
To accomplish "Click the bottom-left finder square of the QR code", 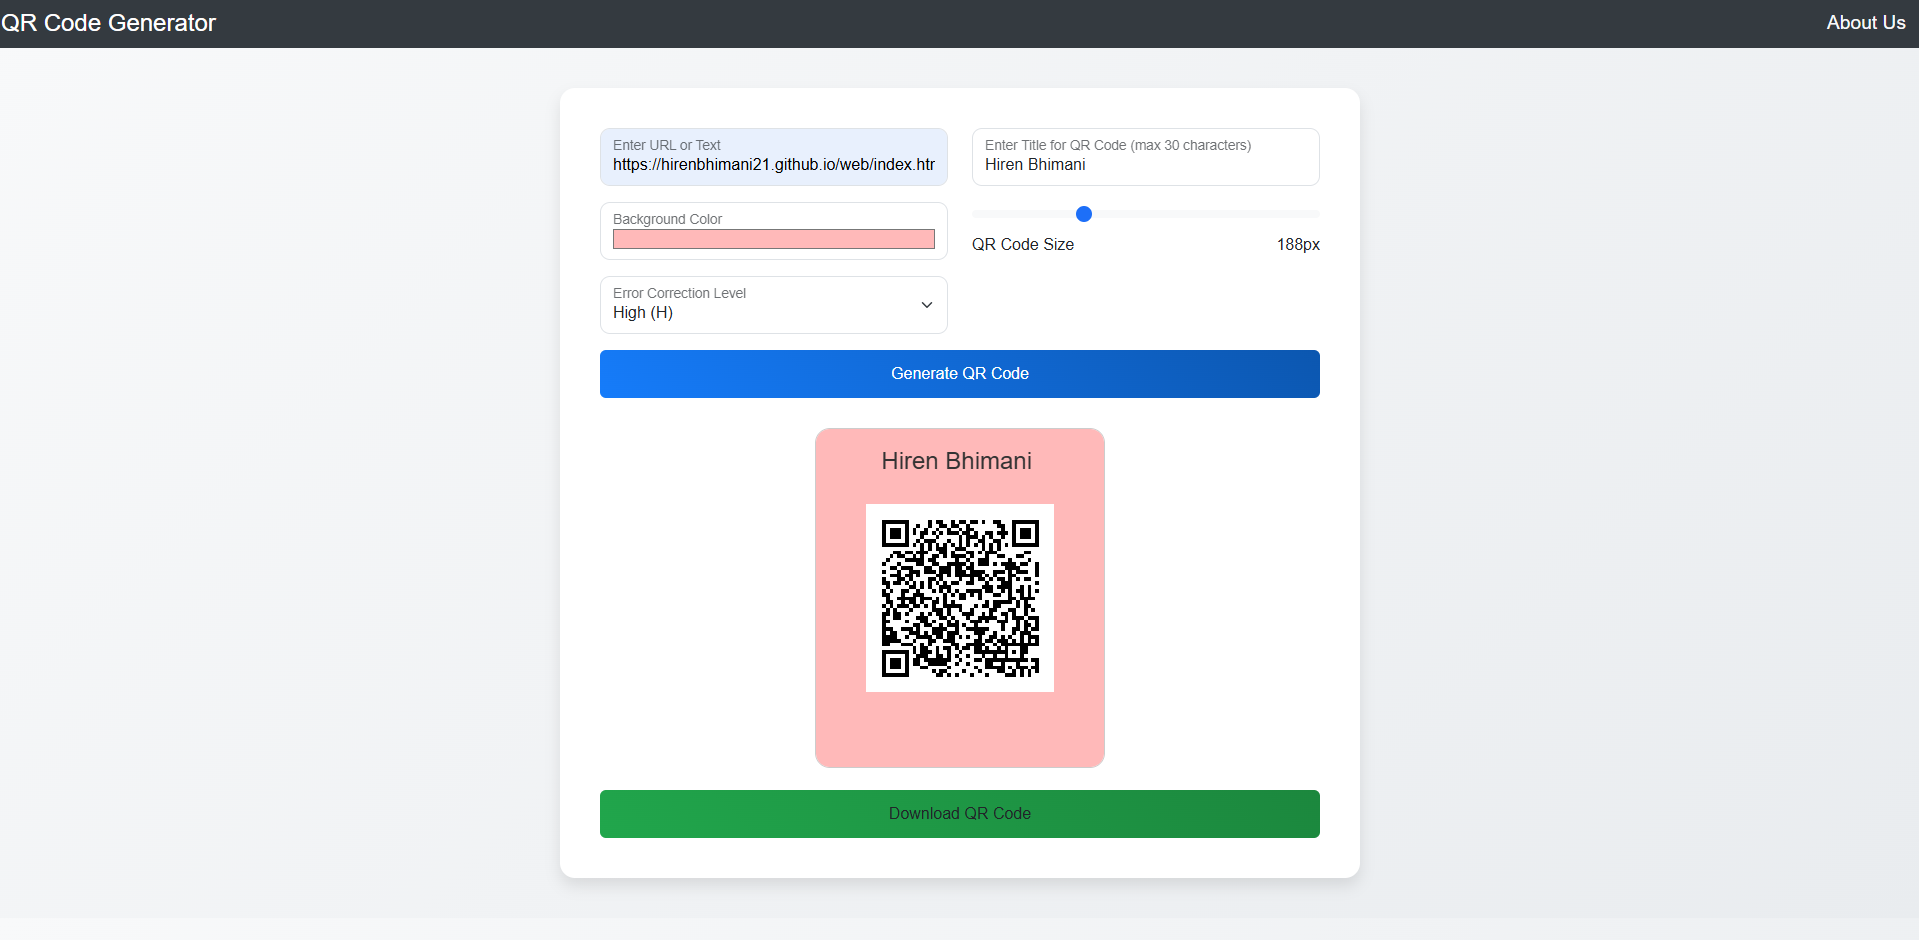I will (895, 663).
